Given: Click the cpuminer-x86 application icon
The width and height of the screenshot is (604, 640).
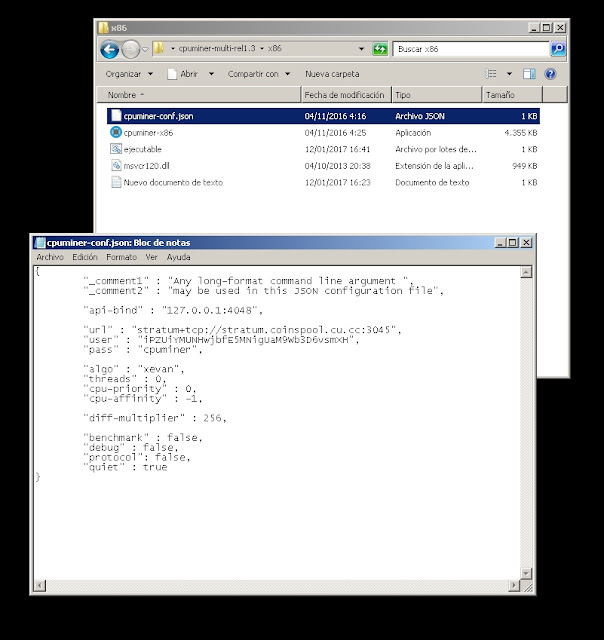Looking at the screenshot, I should click(116, 132).
